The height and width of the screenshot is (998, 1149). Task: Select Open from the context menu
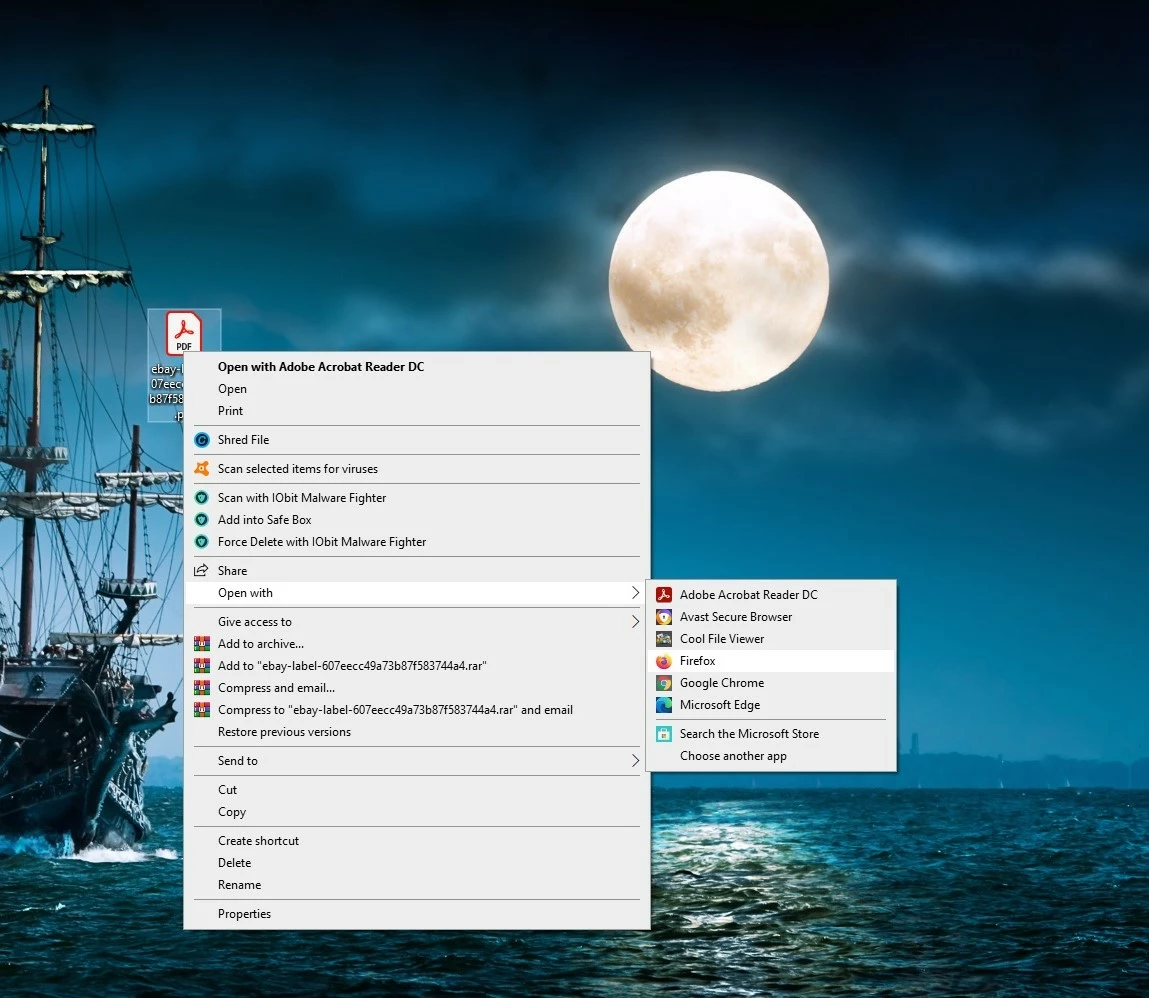tap(417, 388)
